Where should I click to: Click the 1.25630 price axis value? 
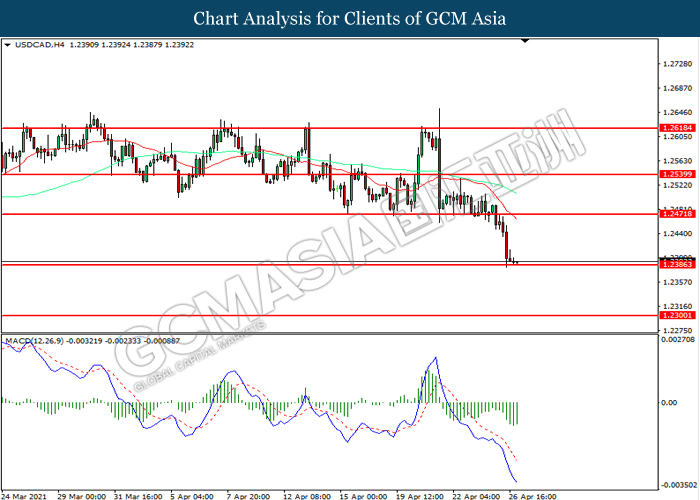[x=678, y=161]
